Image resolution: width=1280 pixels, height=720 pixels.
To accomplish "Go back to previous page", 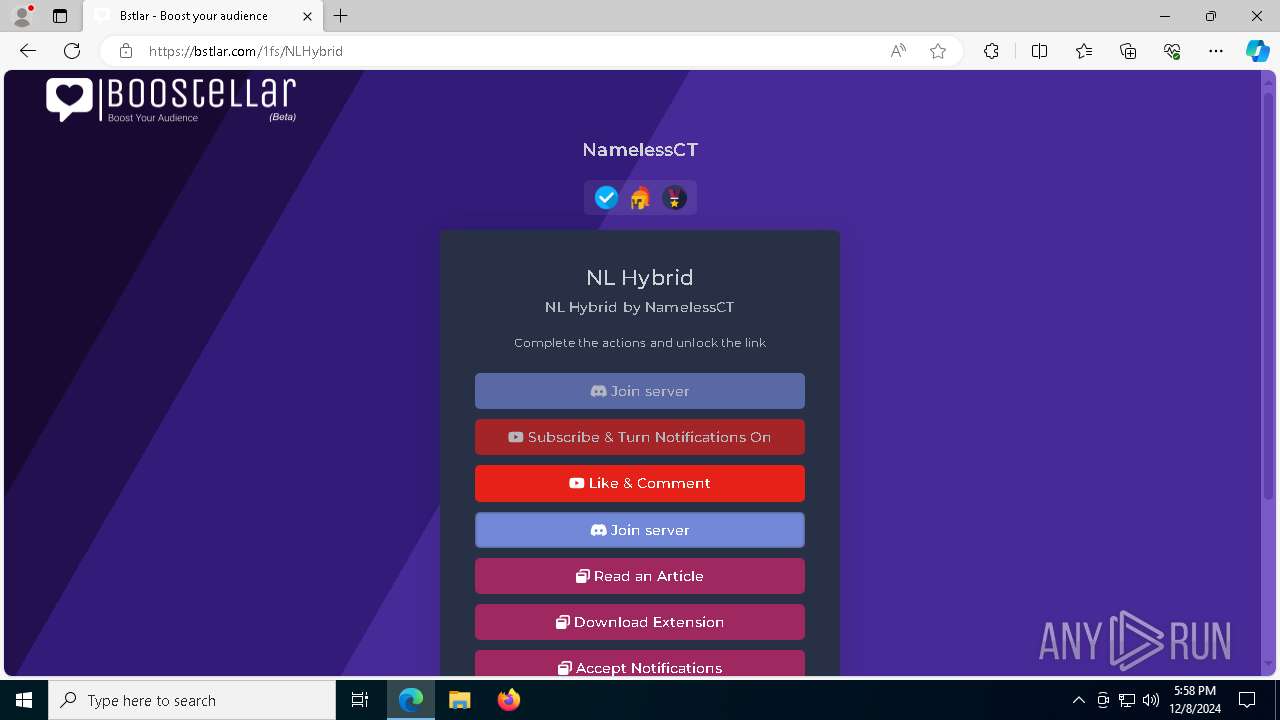I will [28, 51].
